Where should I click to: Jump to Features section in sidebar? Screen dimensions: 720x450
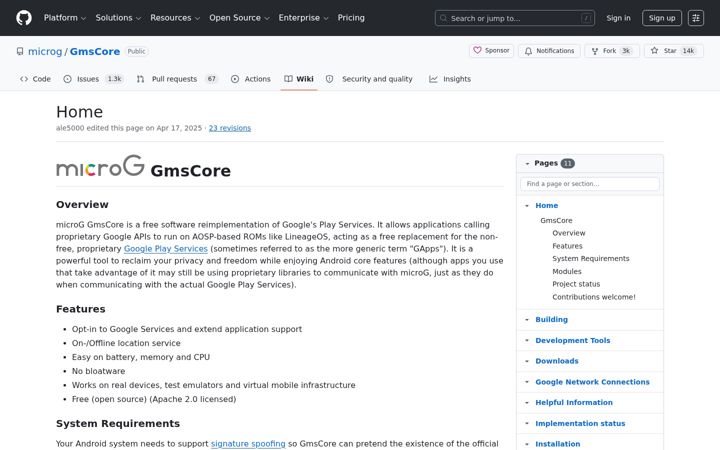567,246
